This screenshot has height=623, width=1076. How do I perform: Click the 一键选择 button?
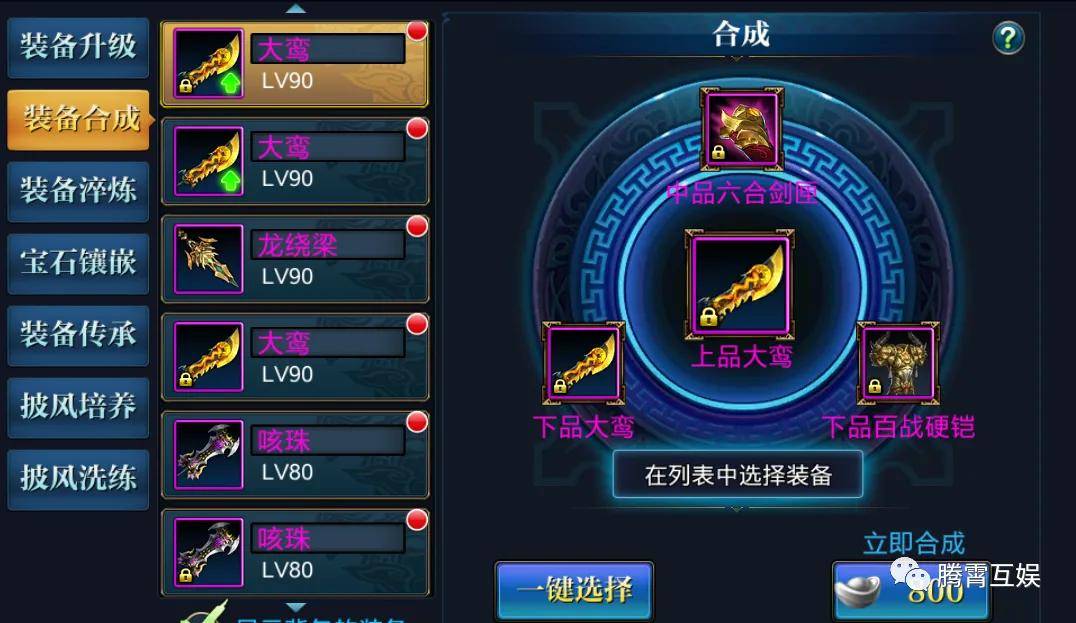pos(574,590)
